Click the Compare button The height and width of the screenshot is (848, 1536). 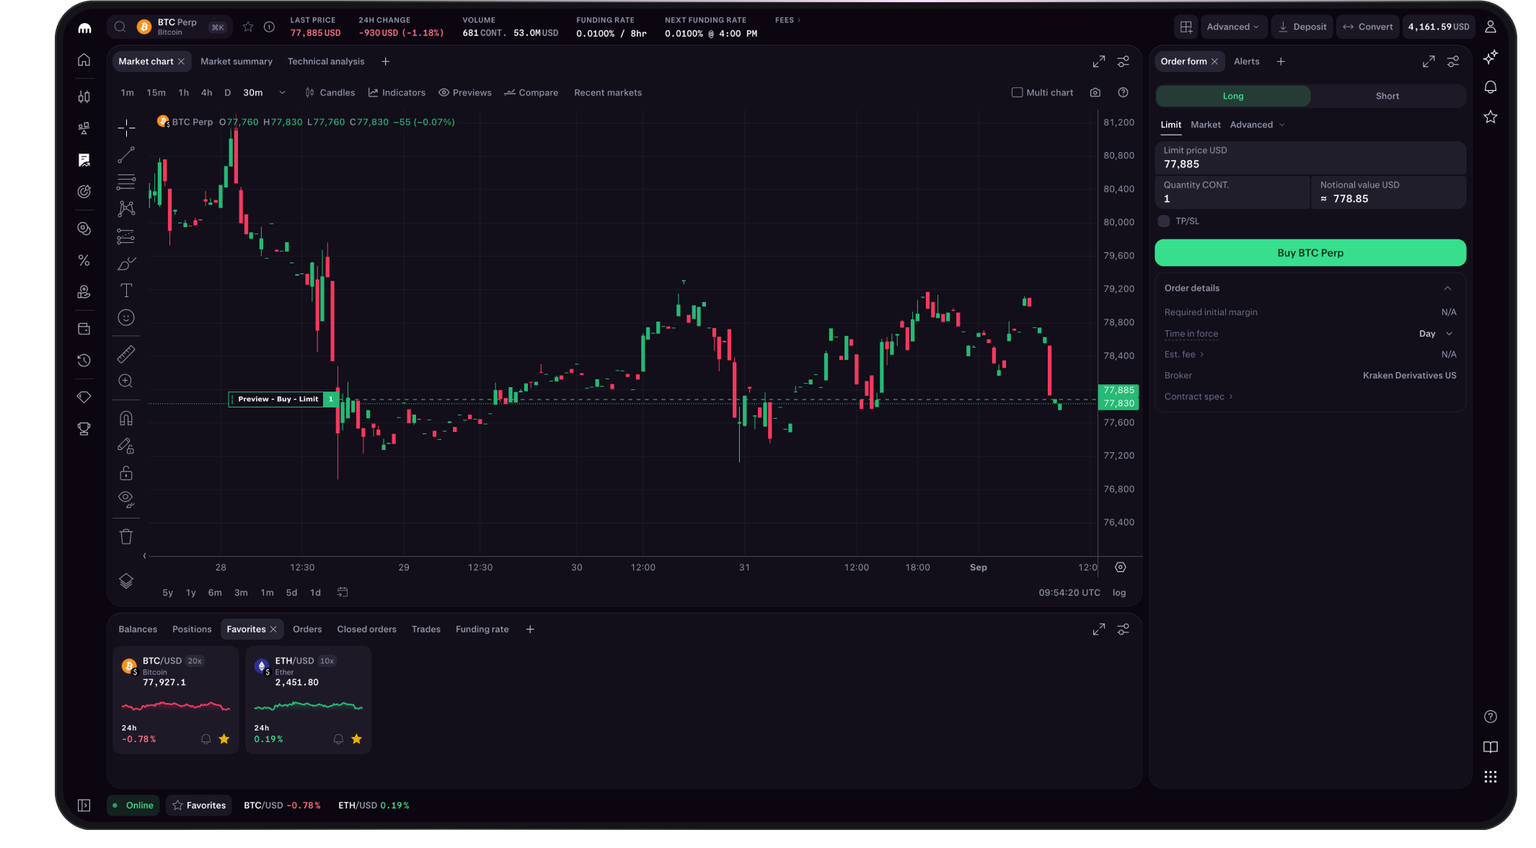(x=531, y=93)
